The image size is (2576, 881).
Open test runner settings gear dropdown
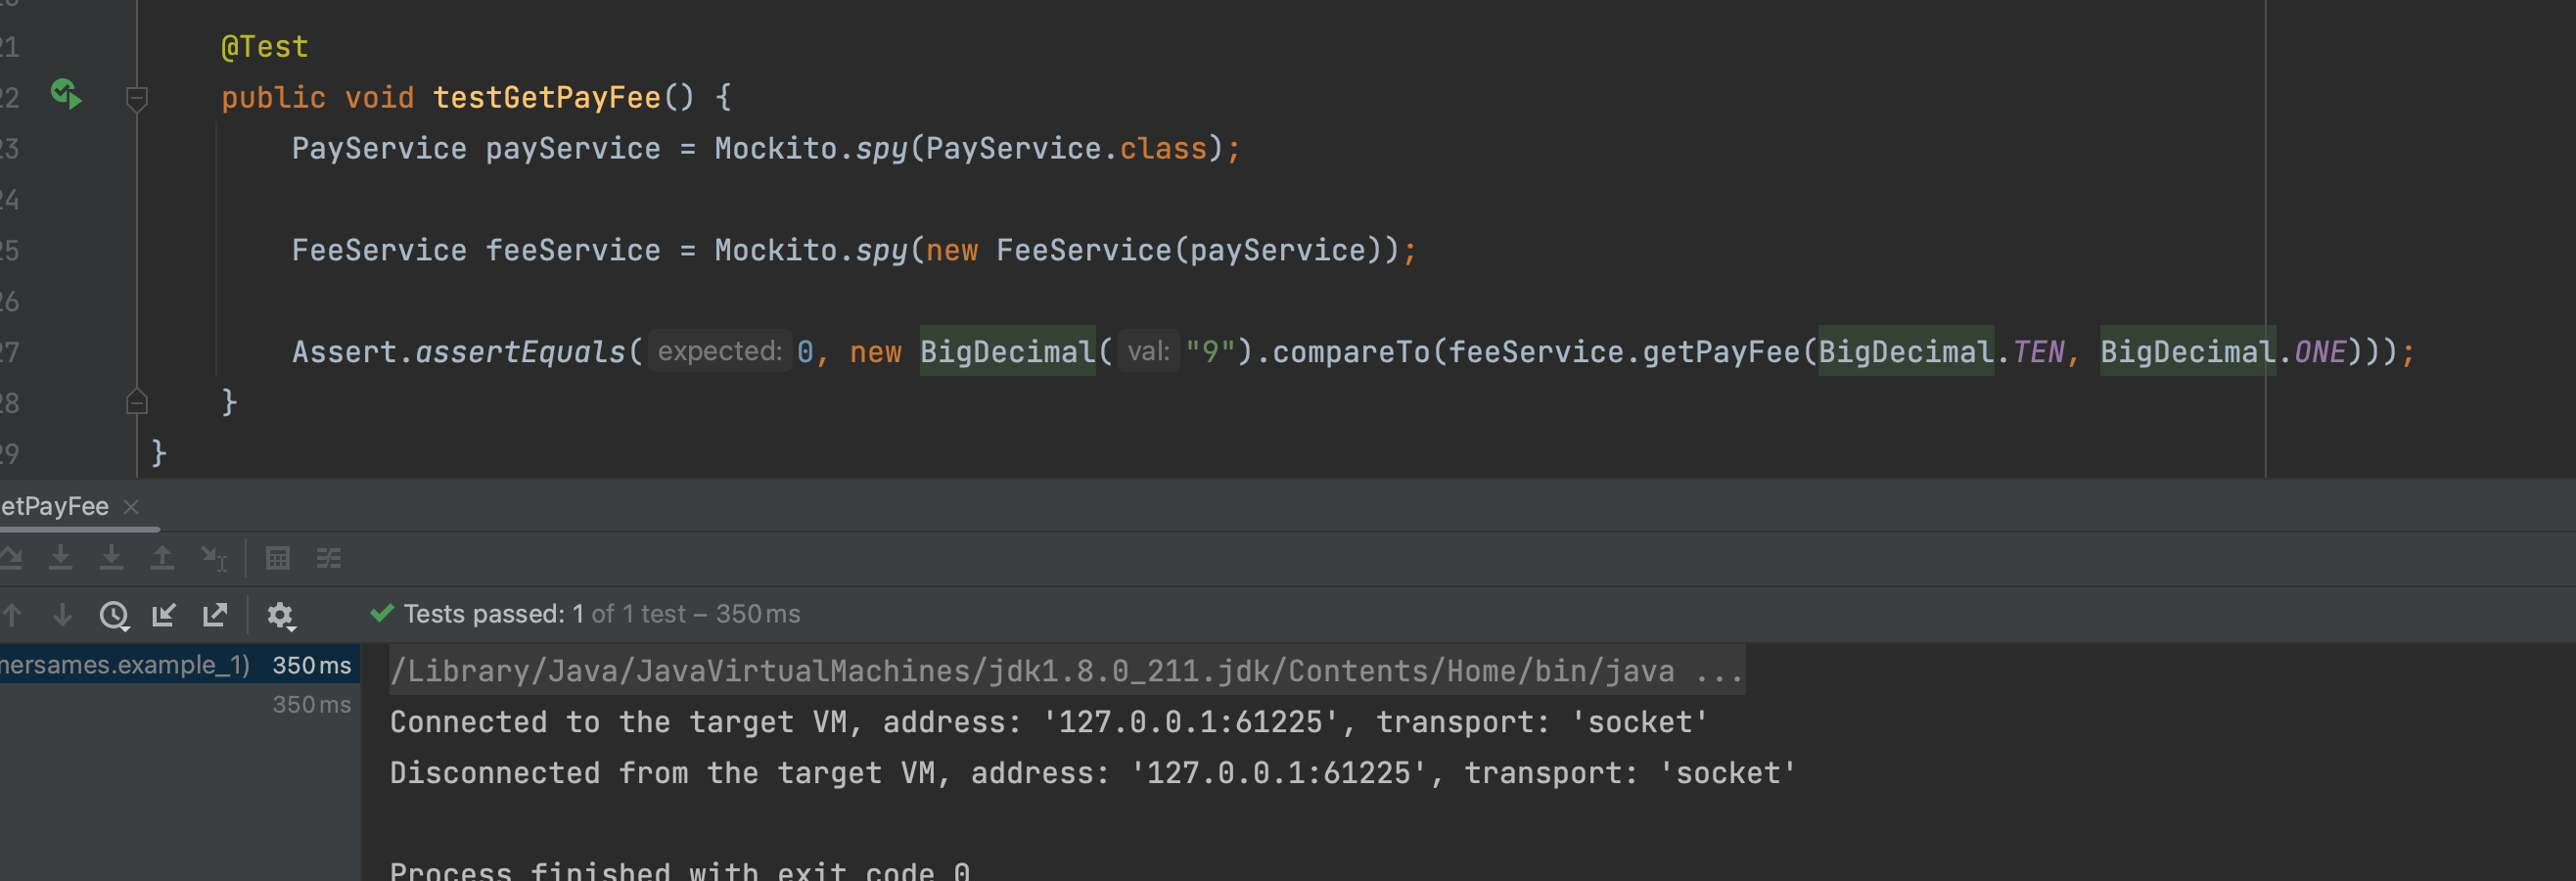(x=281, y=616)
